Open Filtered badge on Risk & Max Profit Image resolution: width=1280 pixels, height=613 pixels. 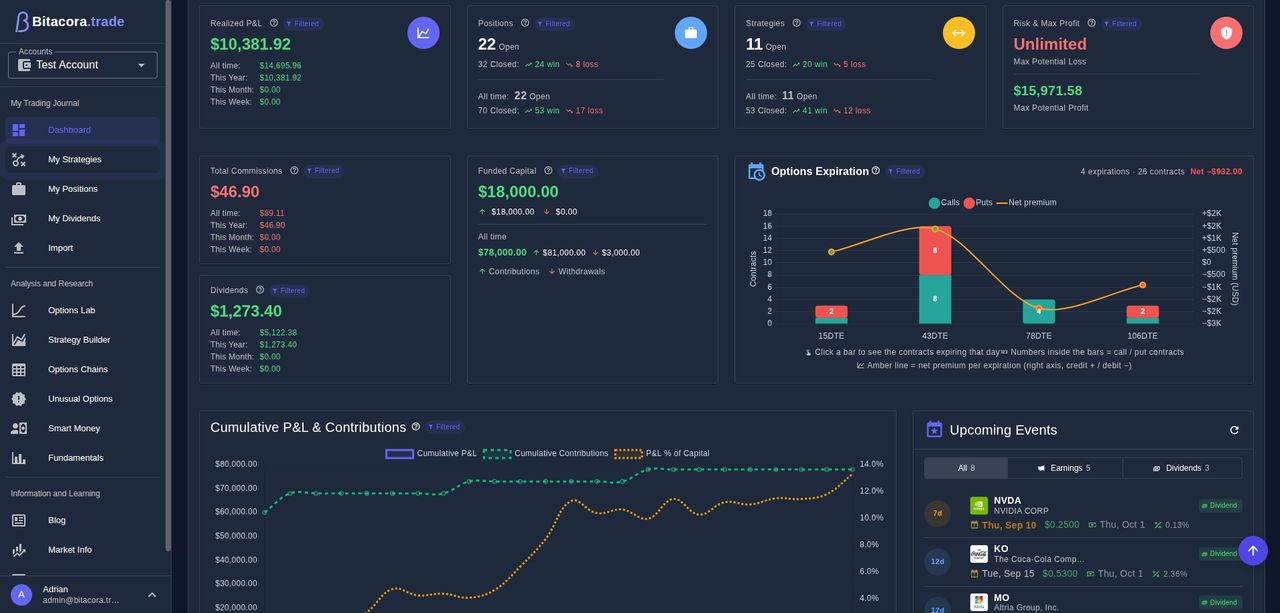tap(1121, 23)
